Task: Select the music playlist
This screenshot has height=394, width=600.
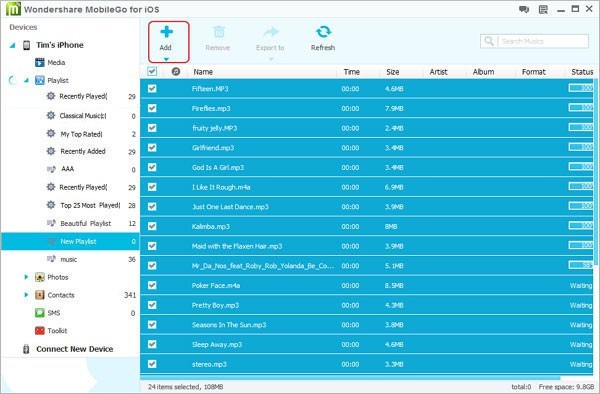Action: tap(68, 259)
